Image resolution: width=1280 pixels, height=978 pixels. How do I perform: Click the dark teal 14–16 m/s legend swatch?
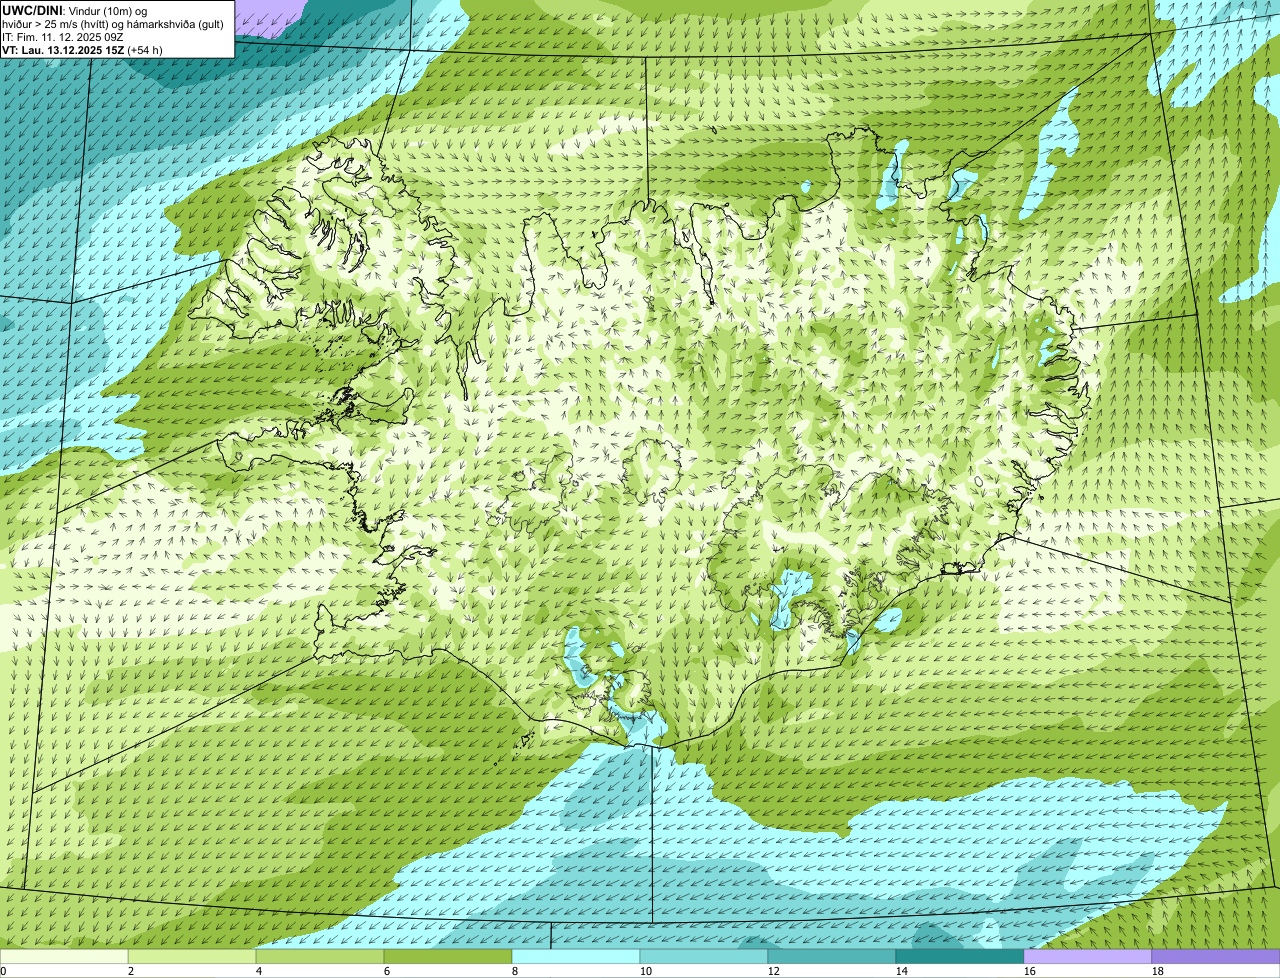pos(960,957)
